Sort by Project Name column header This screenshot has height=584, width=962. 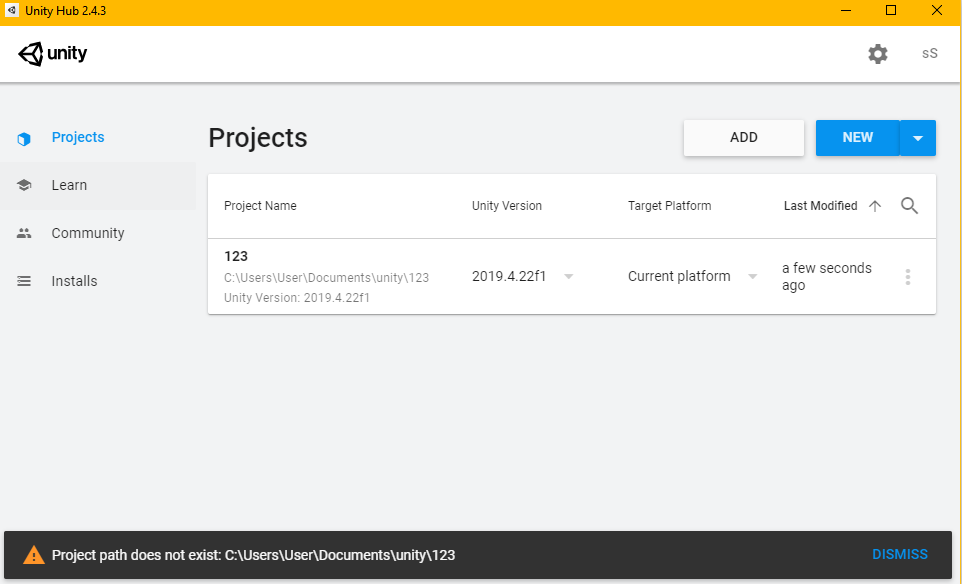260,206
